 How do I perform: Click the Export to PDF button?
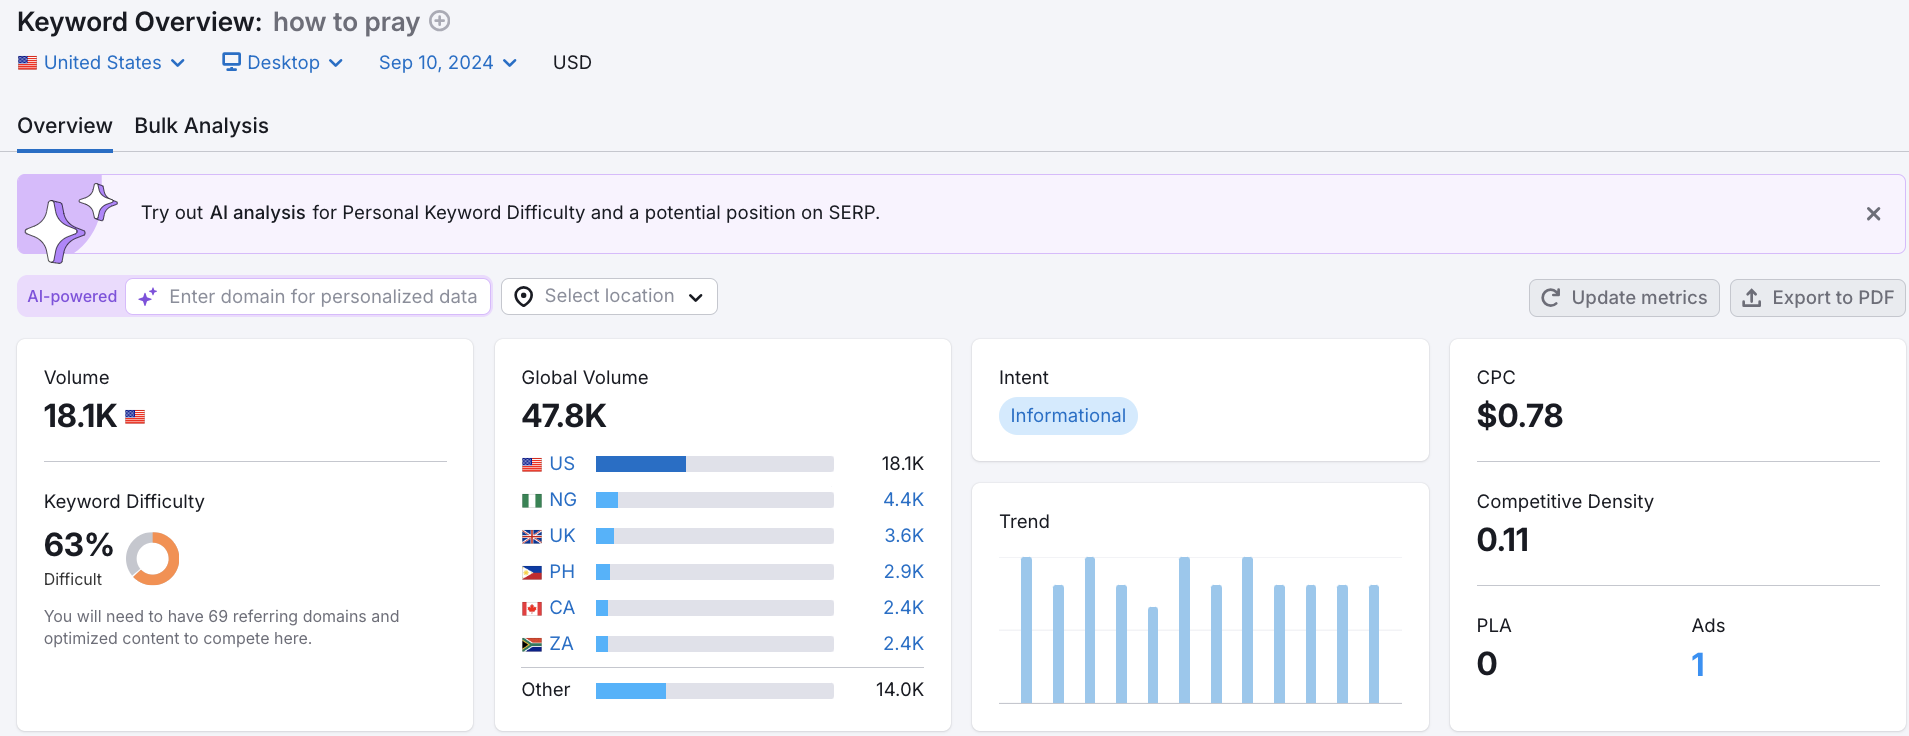click(1818, 298)
